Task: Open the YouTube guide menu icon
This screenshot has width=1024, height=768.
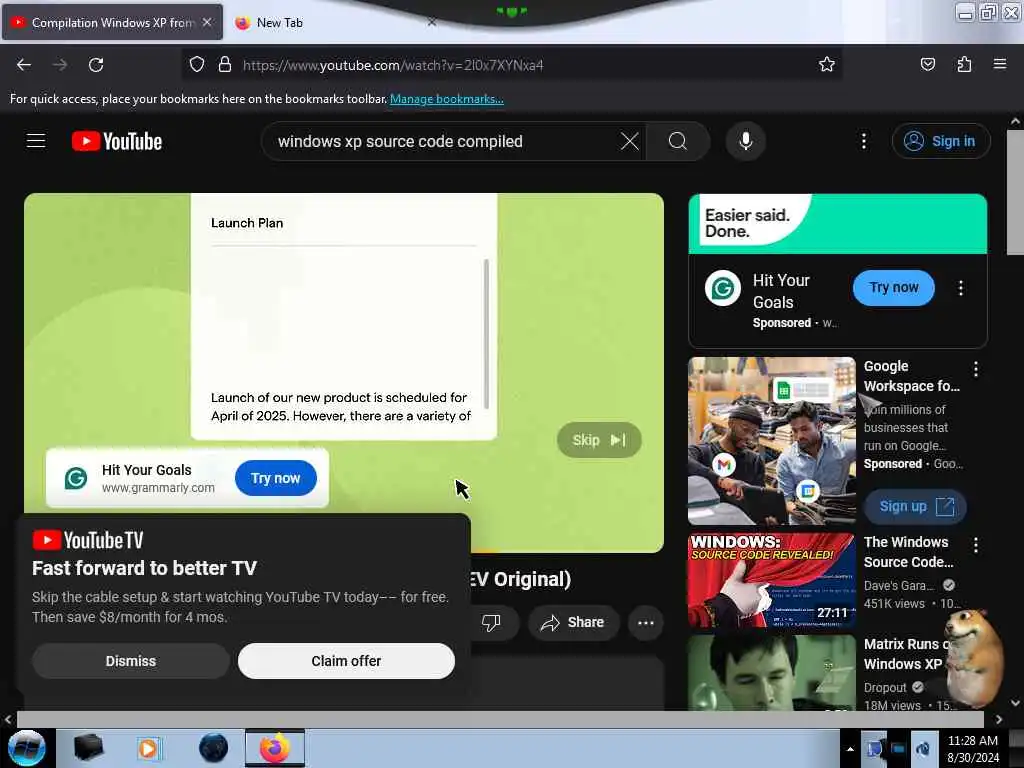Action: tap(36, 141)
